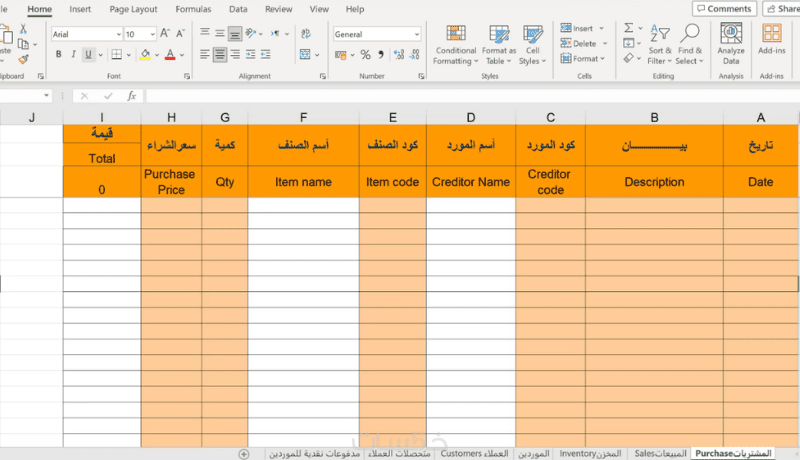800x460 pixels.
Task: Click in the formula bar input
Action: pos(472,95)
